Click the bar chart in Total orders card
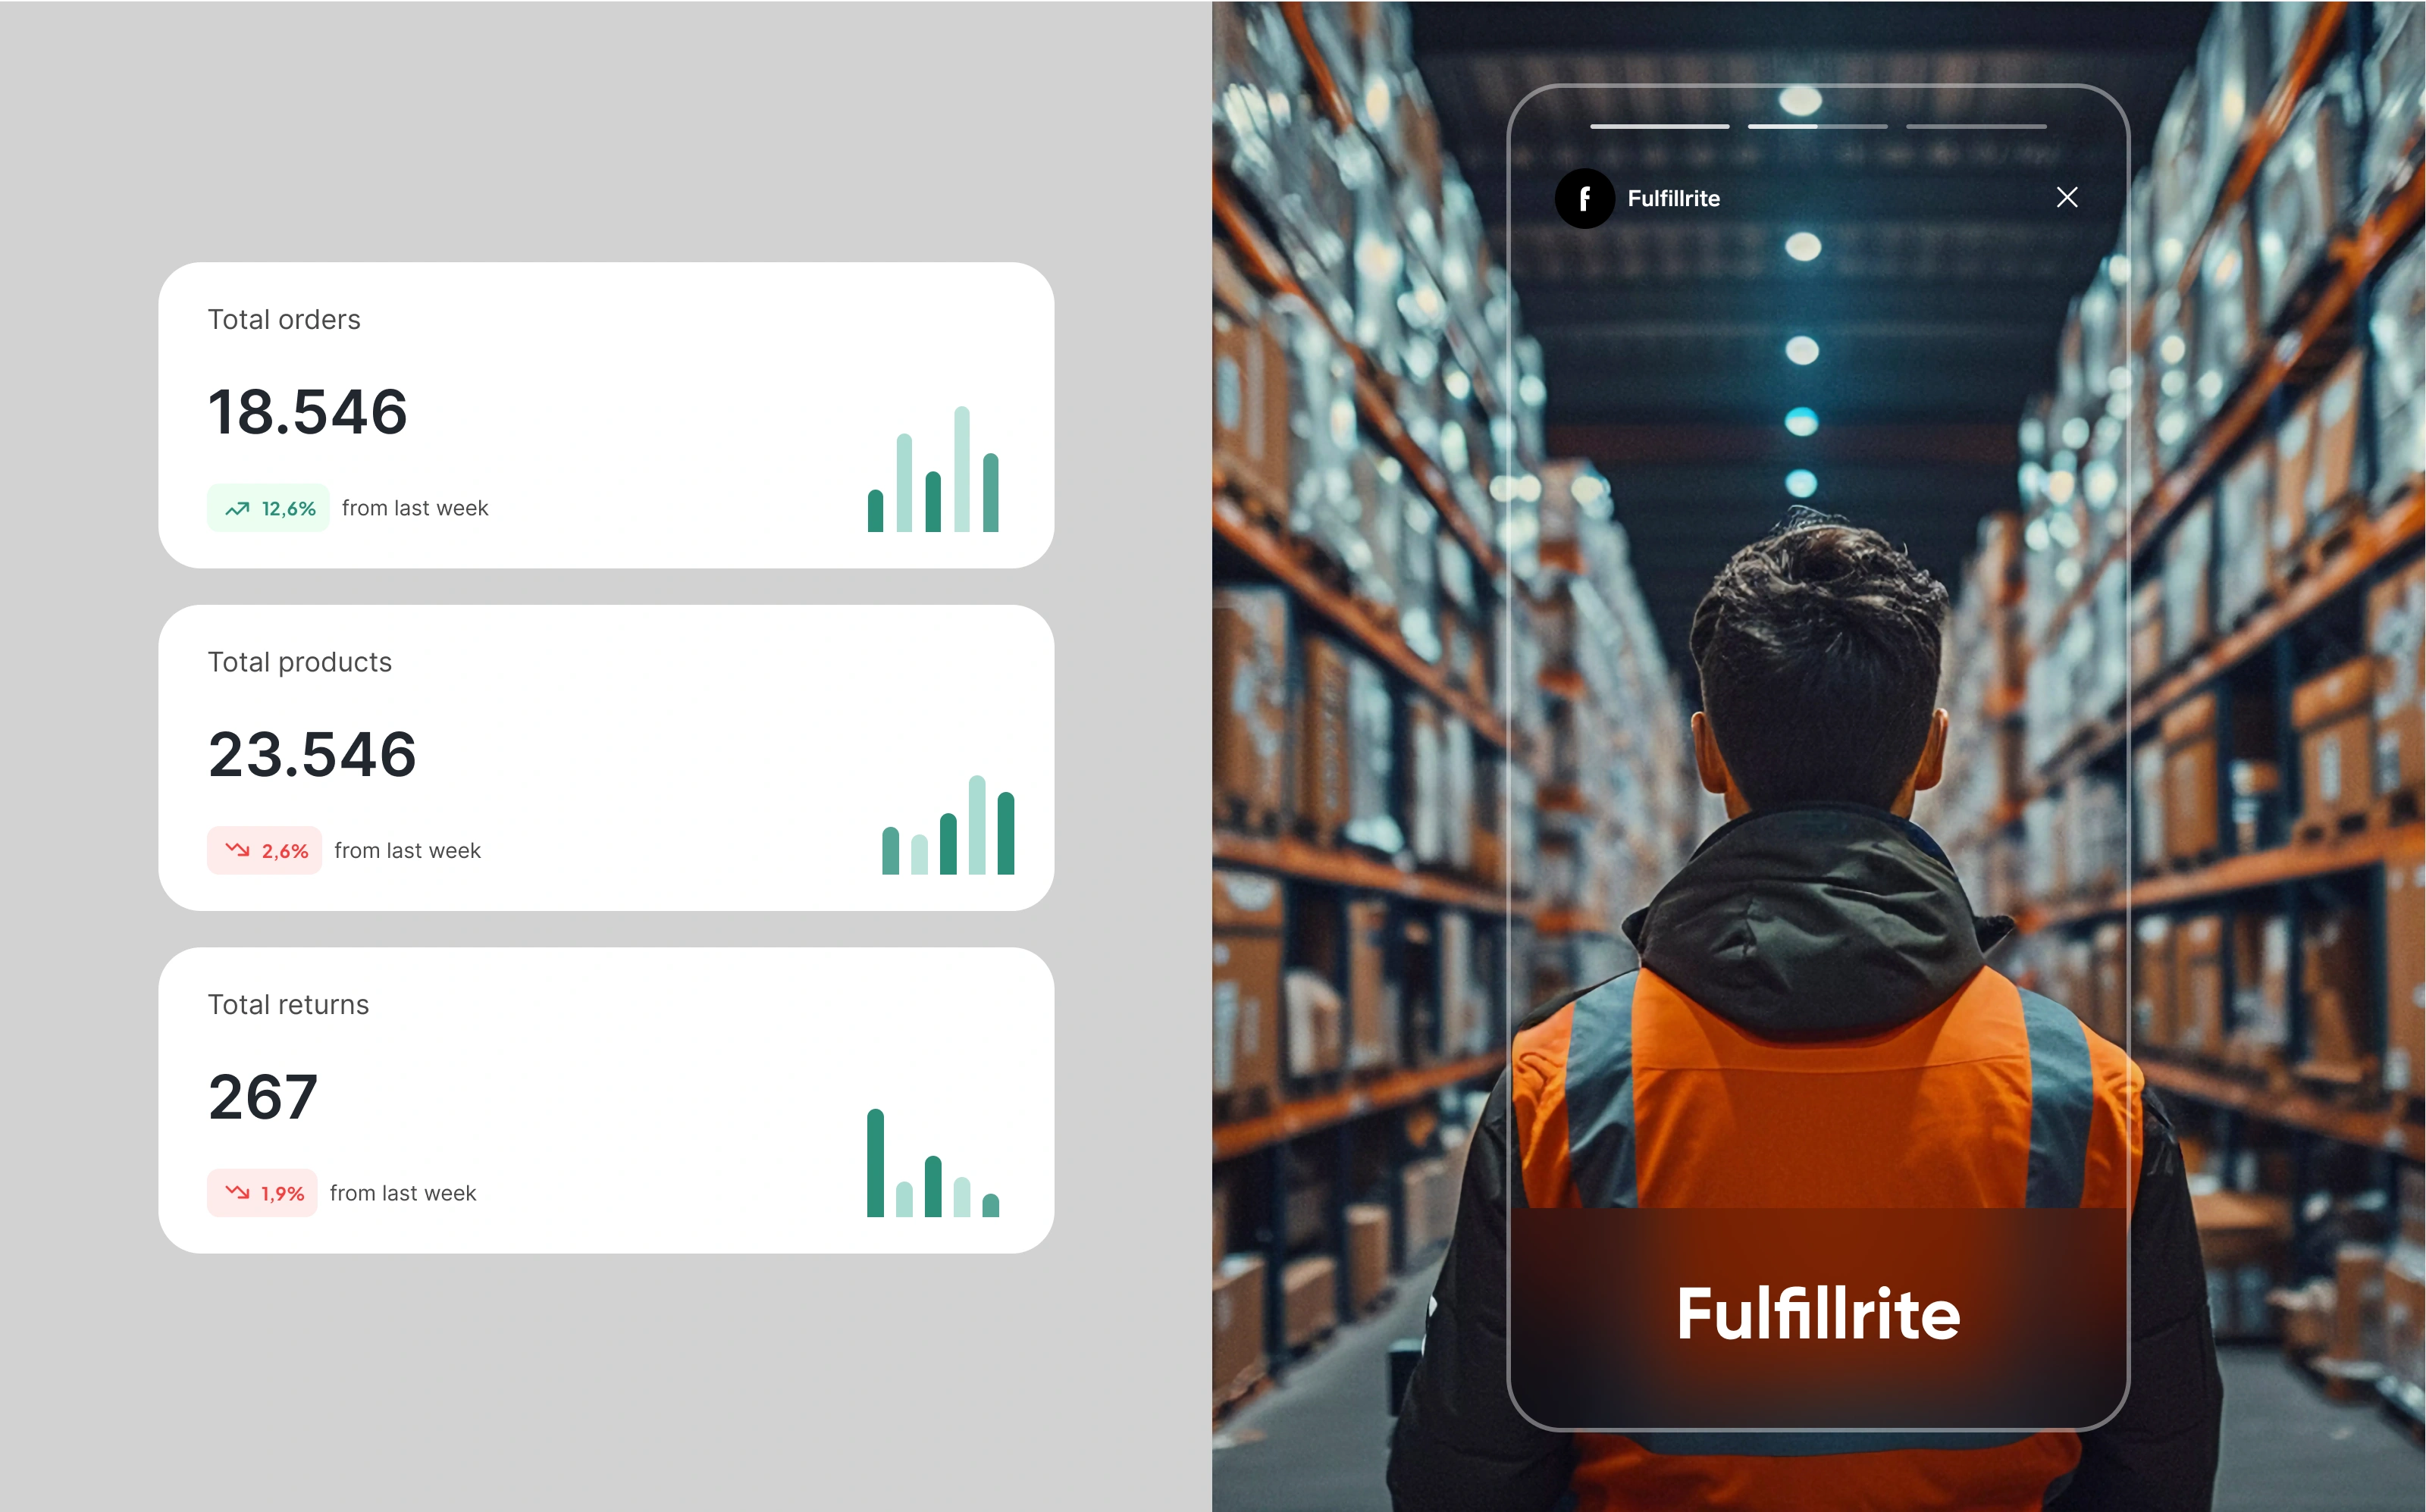Screen dimensions: 2426x1512 pyautogui.click(x=933, y=468)
